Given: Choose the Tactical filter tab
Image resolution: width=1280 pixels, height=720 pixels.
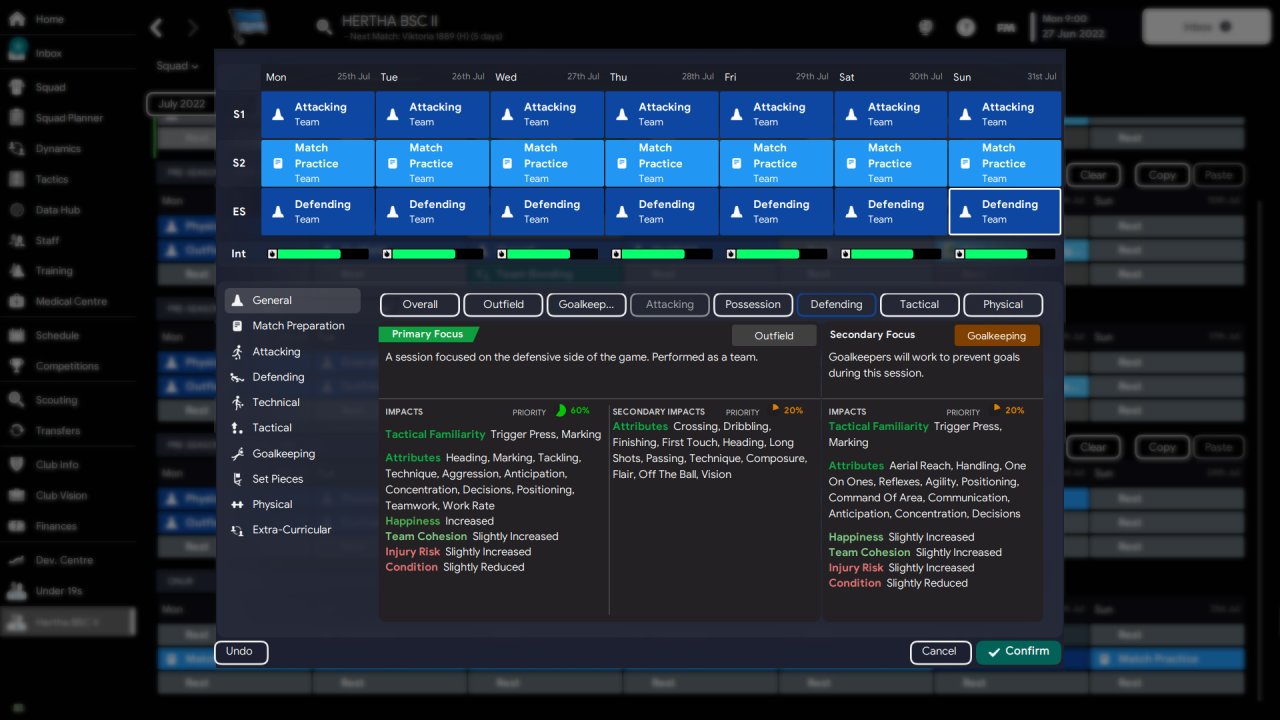Looking at the screenshot, I should click(919, 305).
